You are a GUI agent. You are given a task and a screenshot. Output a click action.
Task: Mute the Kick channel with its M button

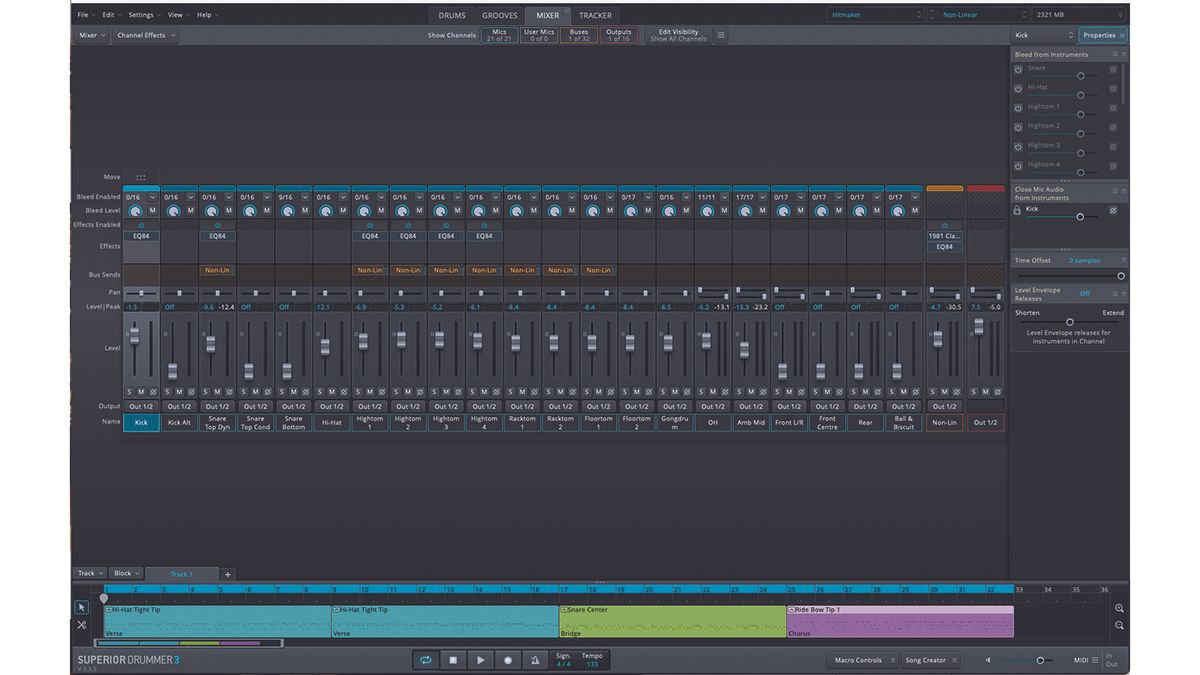click(140, 391)
